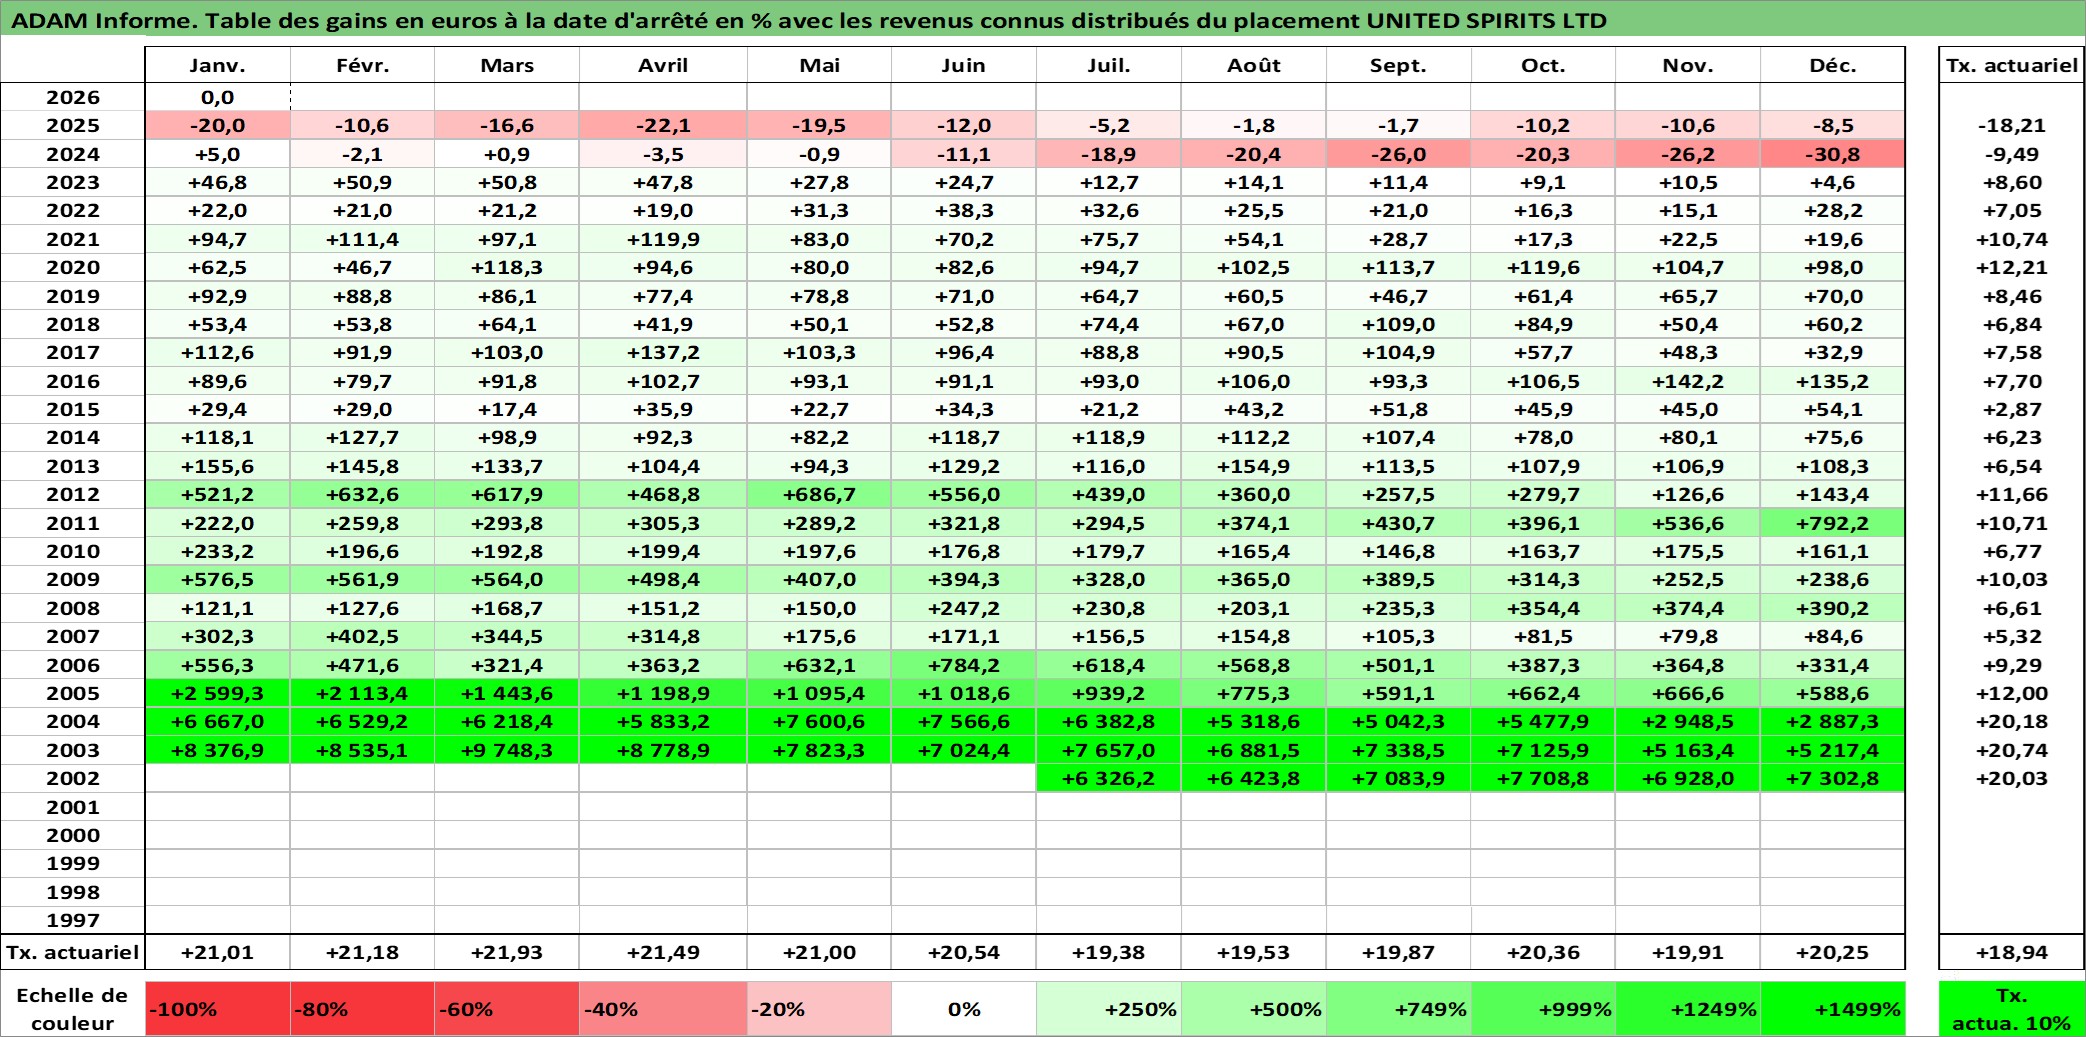
Task: Select the +137,2 cell in 2017
Action: point(663,352)
